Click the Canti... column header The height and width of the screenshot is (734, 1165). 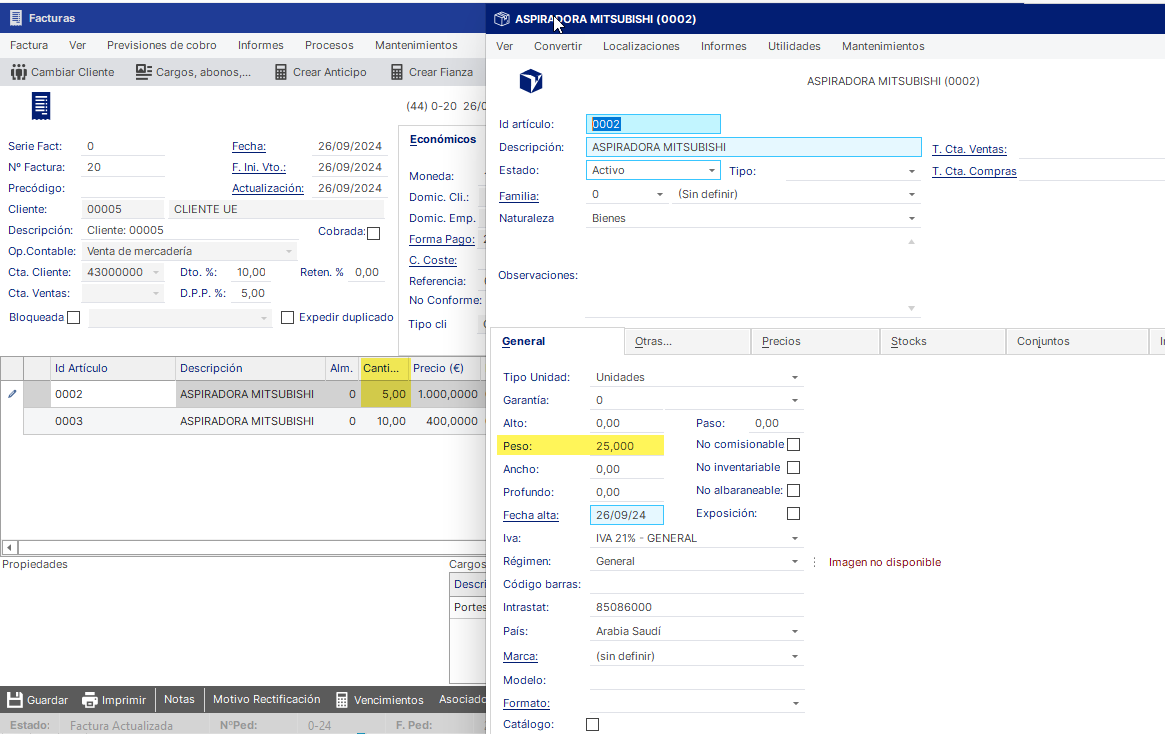coord(385,368)
